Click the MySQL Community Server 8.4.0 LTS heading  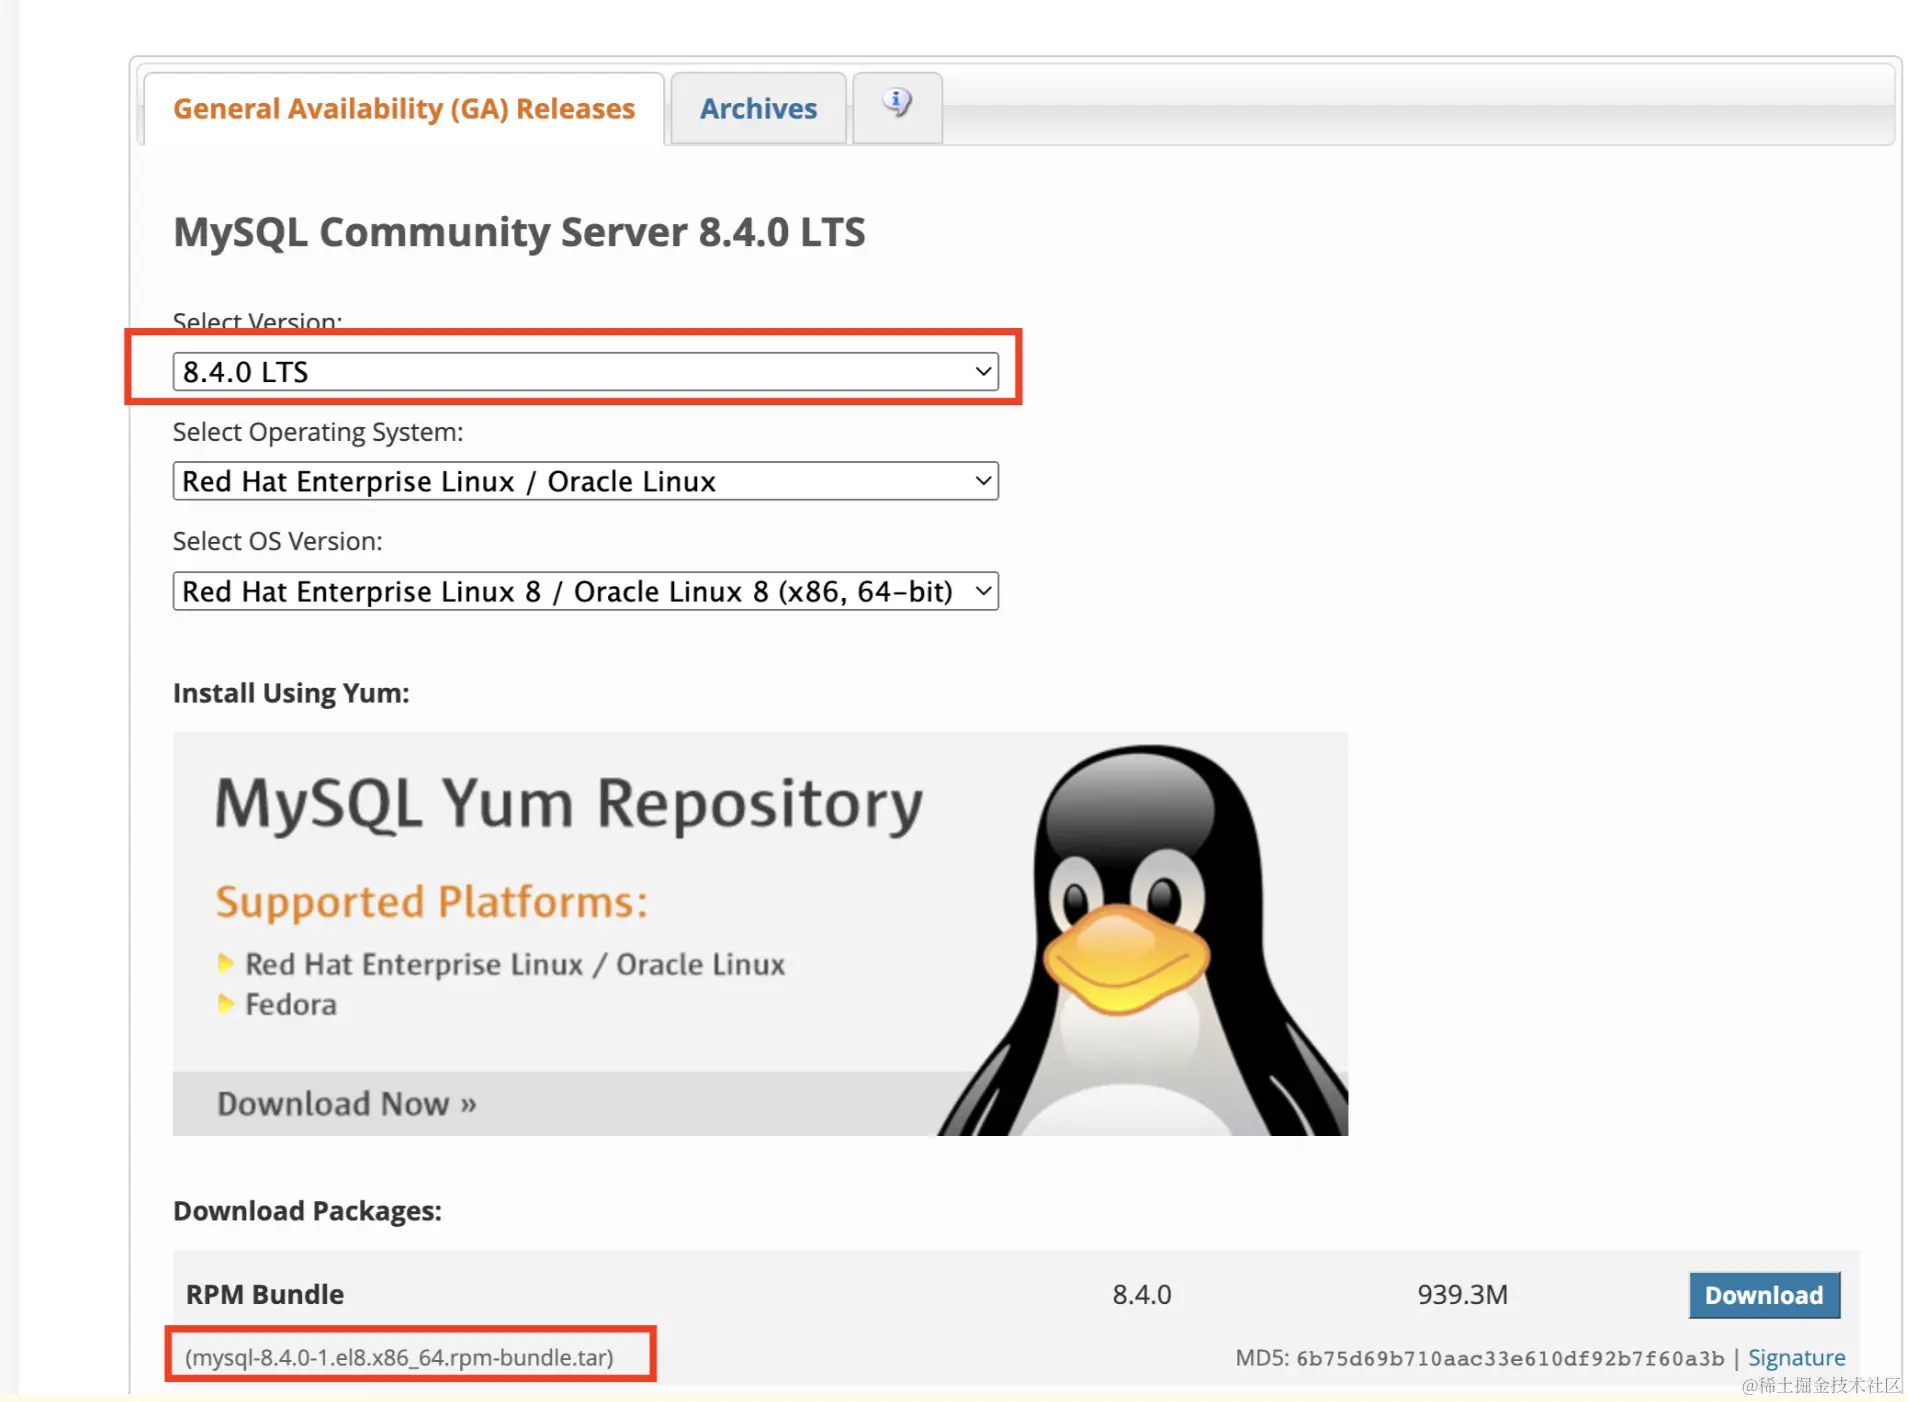click(519, 233)
